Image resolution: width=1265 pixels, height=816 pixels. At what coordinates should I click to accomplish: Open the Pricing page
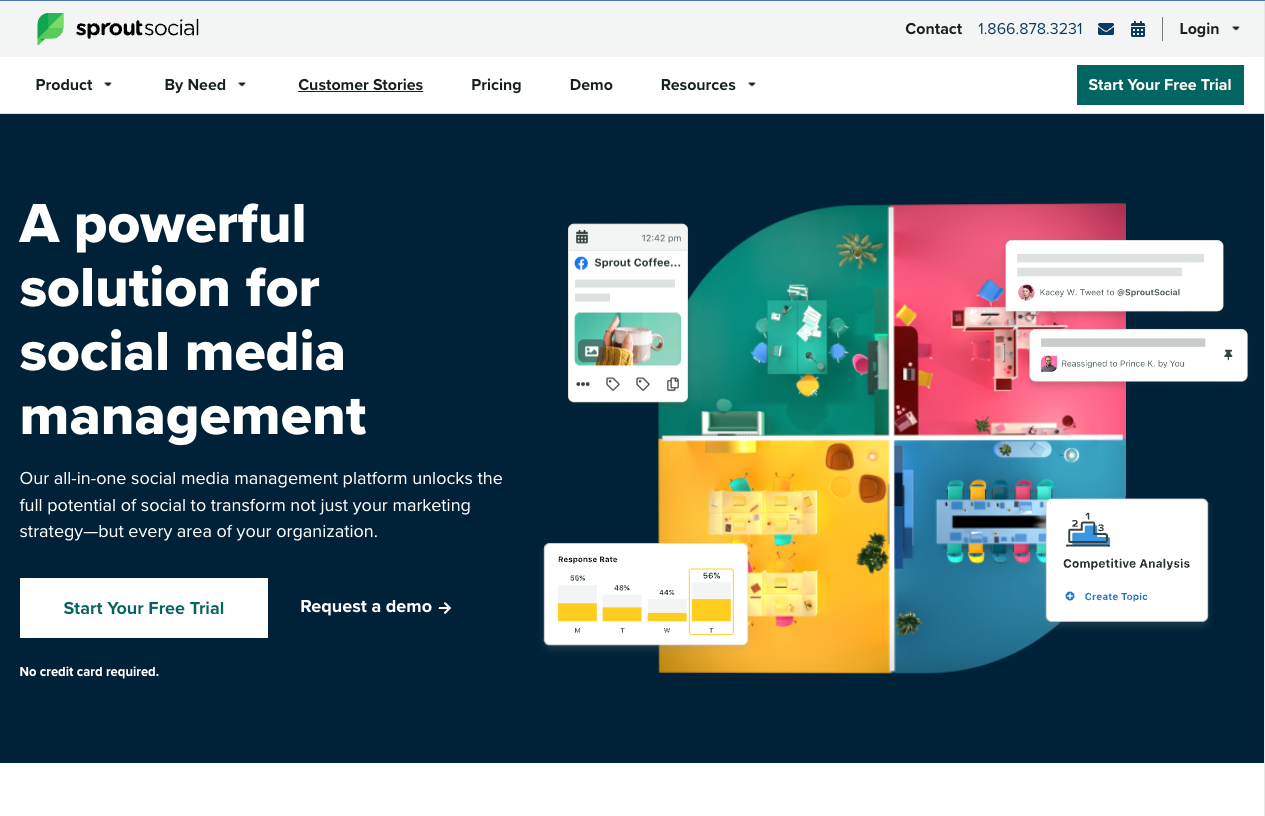496,85
